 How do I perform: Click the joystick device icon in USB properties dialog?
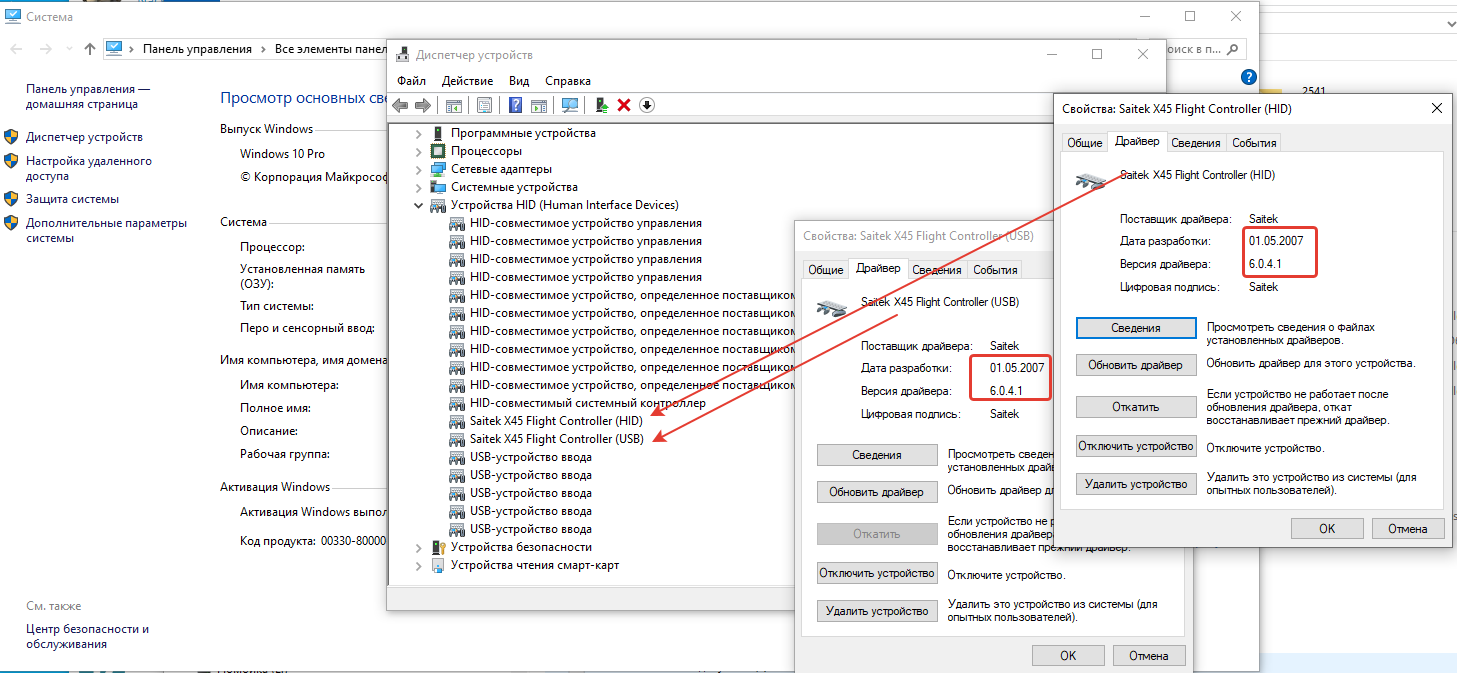(x=833, y=307)
